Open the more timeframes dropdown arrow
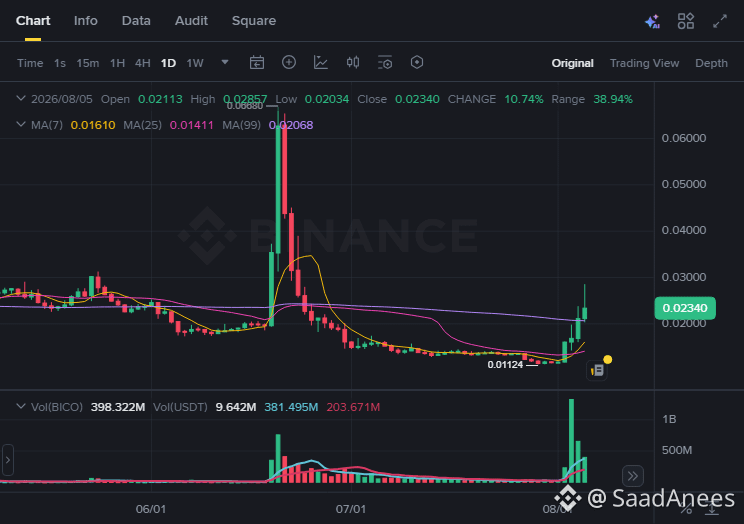Viewport: 744px width, 524px height. click(x=225, y=62)
